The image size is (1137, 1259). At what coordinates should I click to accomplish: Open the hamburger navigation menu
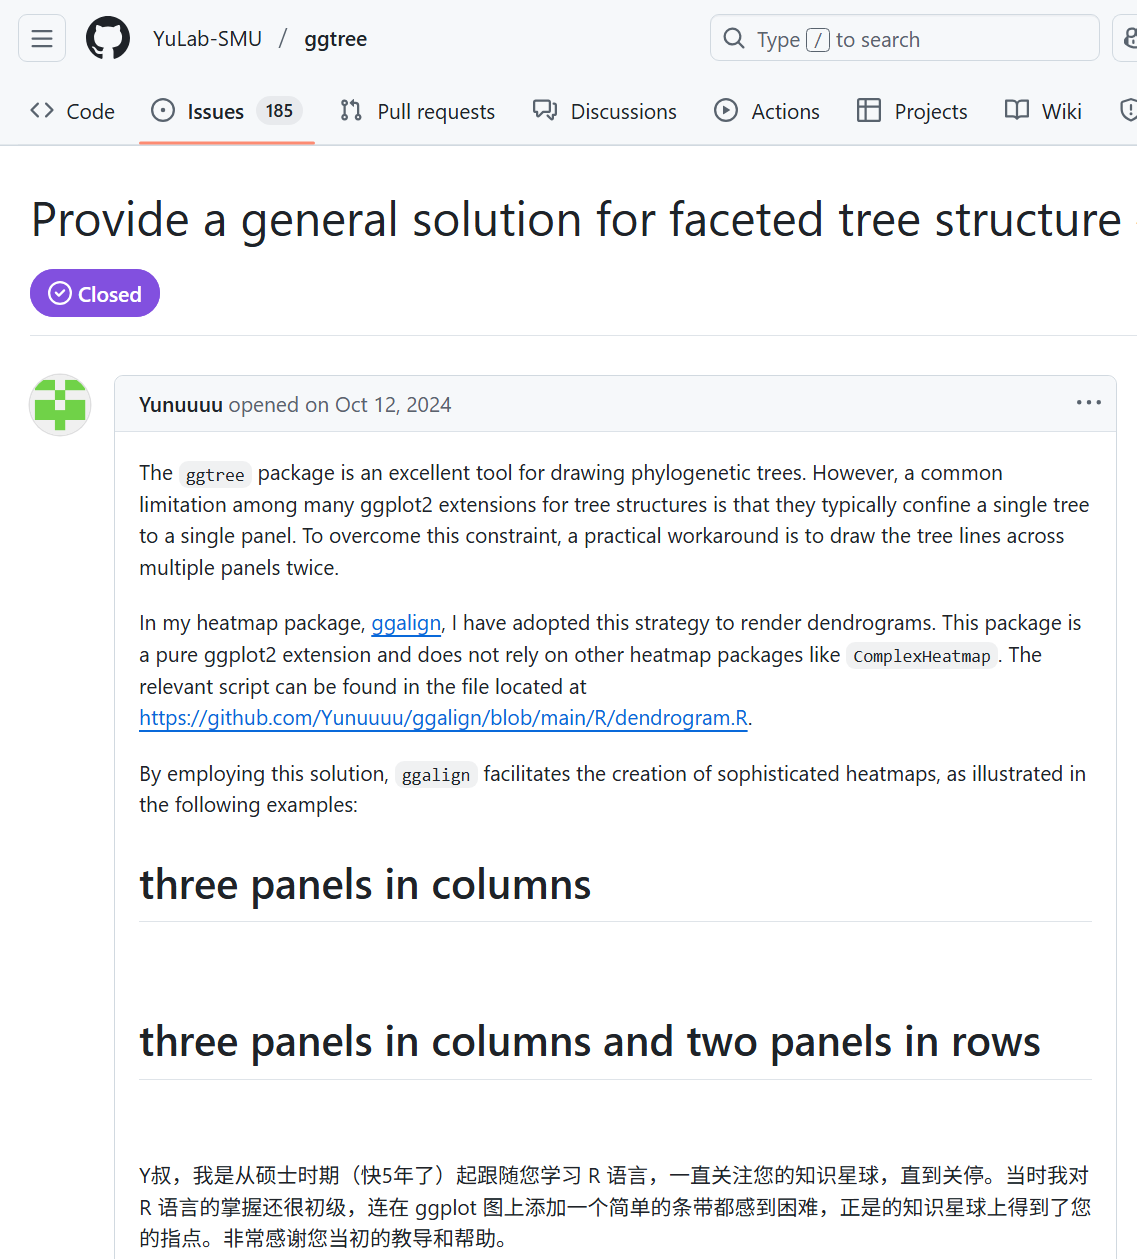coord(42,39)
